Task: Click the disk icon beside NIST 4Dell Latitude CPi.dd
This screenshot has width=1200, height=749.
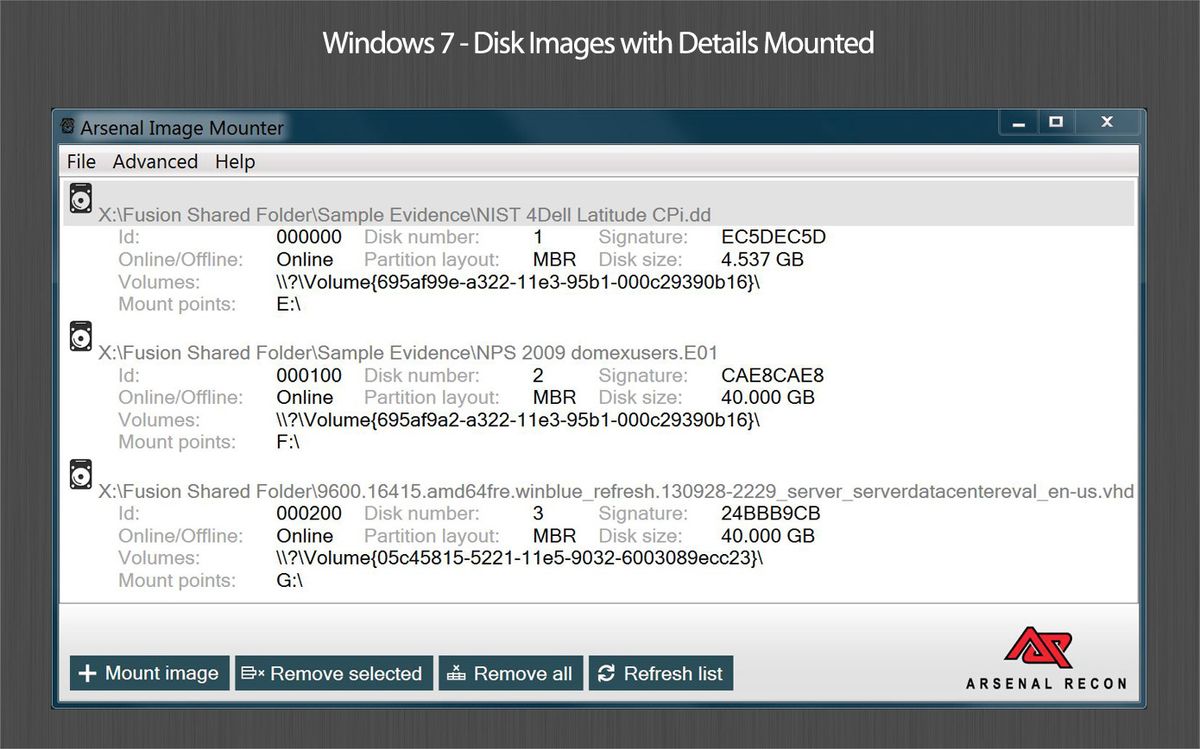Action: click(80, 198)
